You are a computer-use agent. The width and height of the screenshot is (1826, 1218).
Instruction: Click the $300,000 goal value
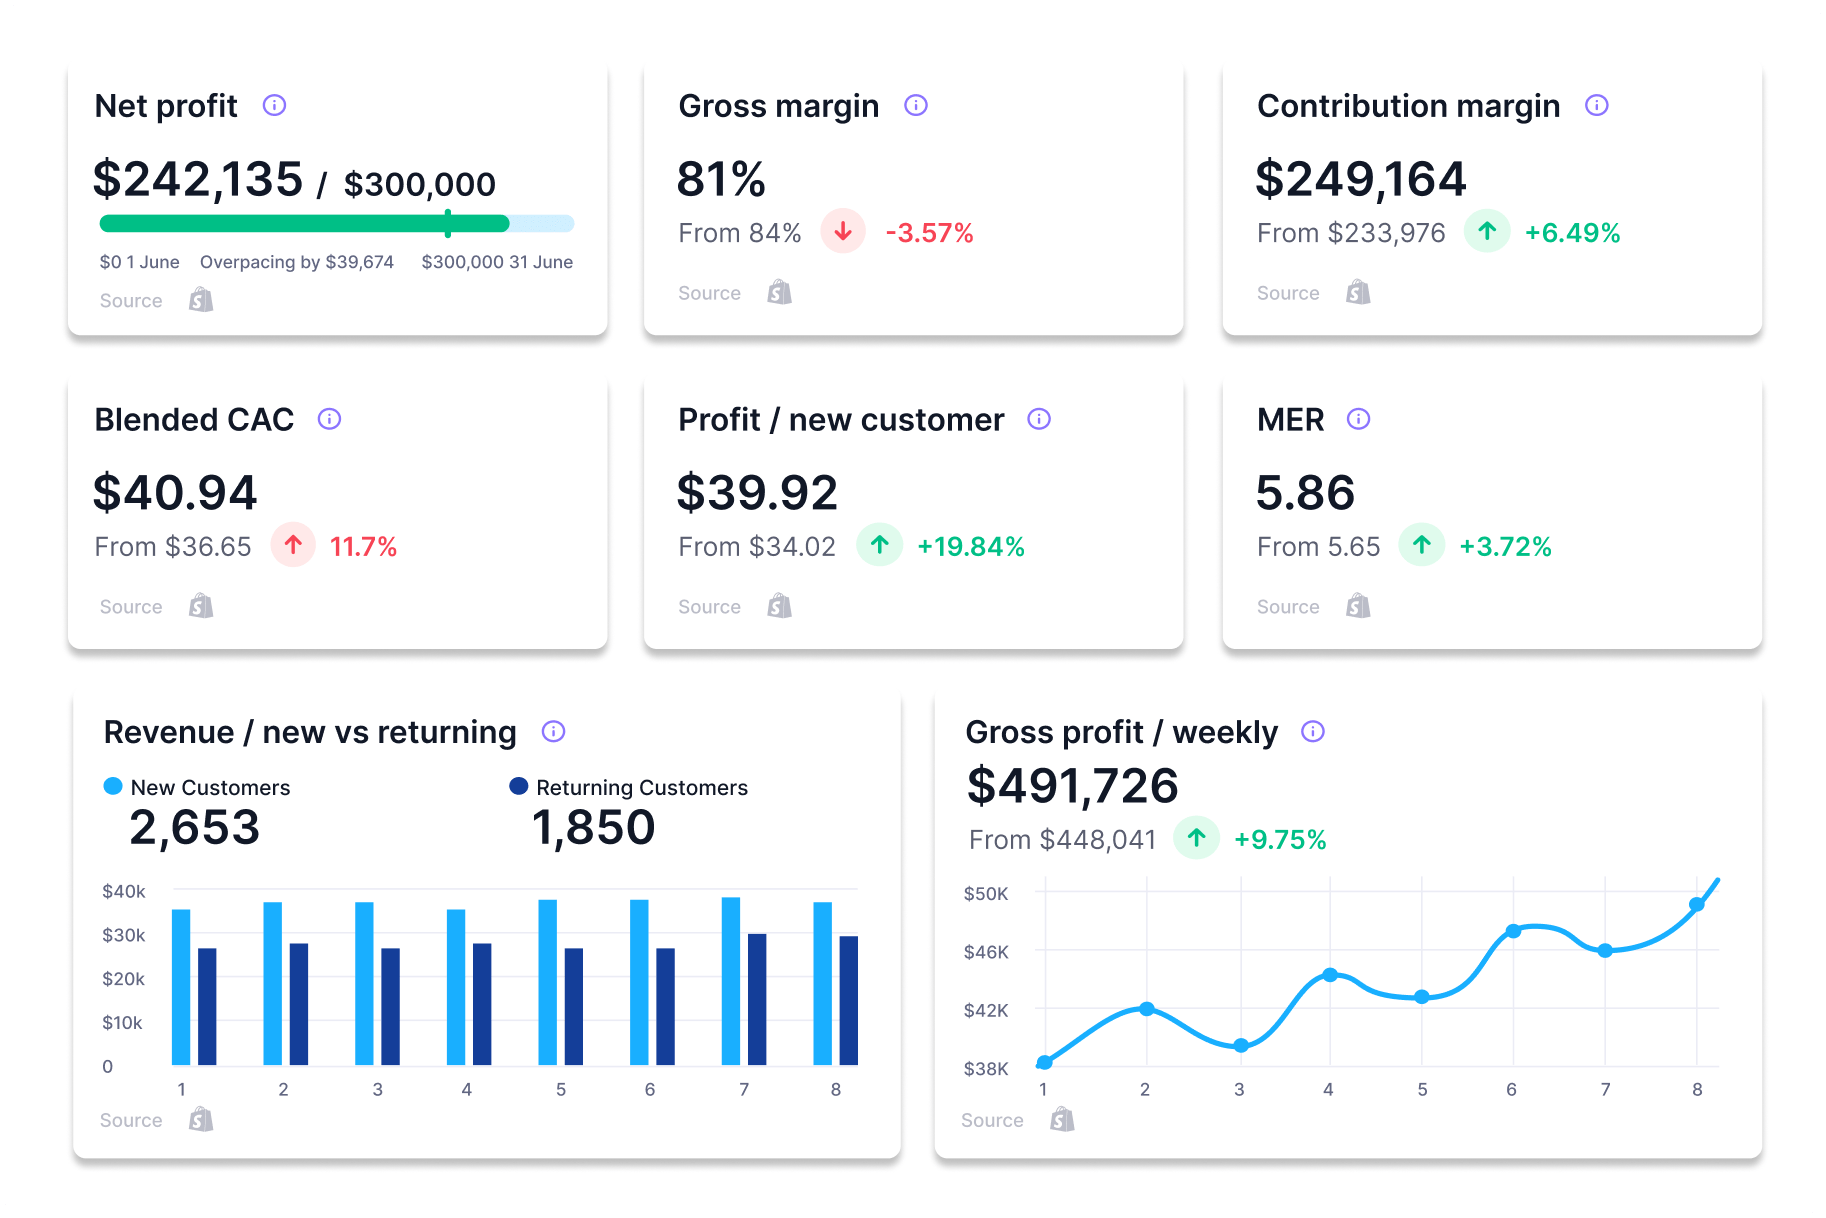click(x=420, y=184)
